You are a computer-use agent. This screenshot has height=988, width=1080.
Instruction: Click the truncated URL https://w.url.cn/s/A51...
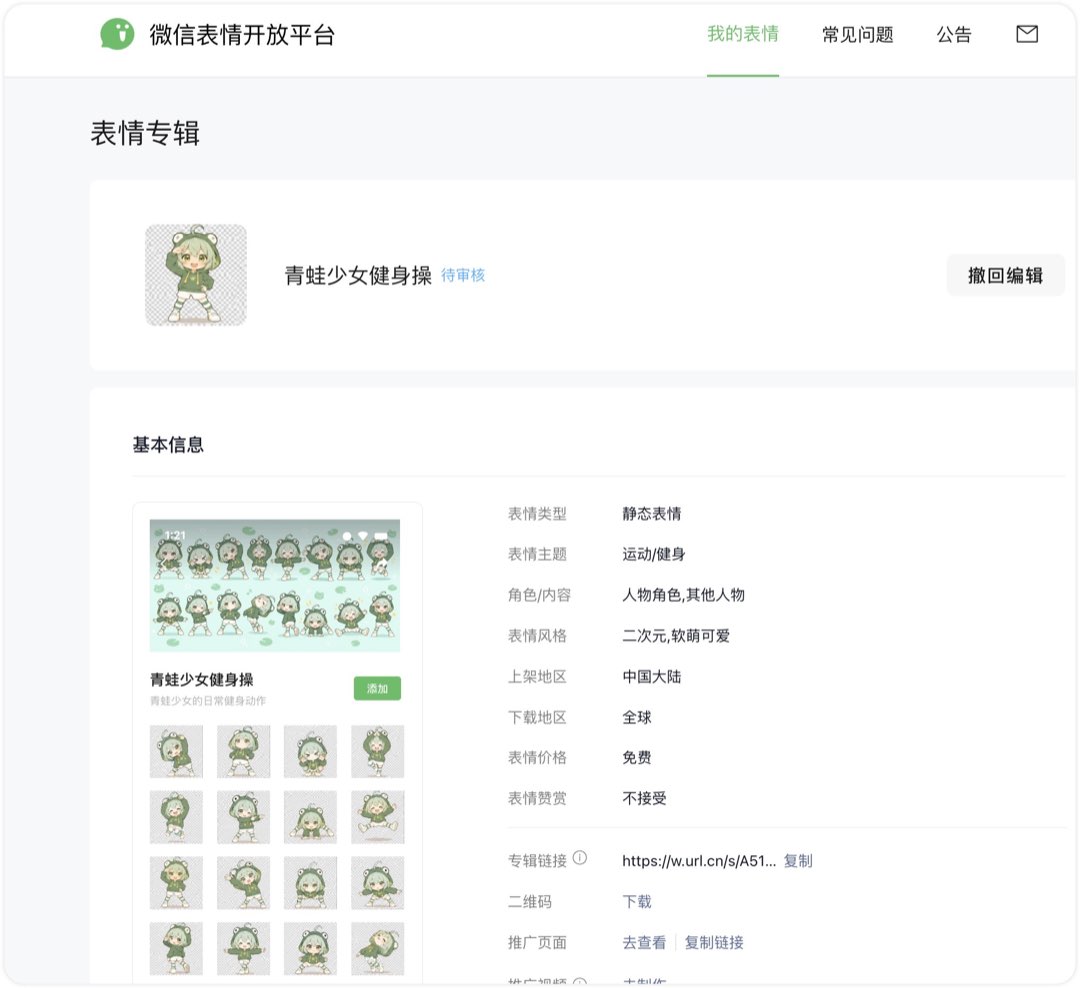coord(698,861)
